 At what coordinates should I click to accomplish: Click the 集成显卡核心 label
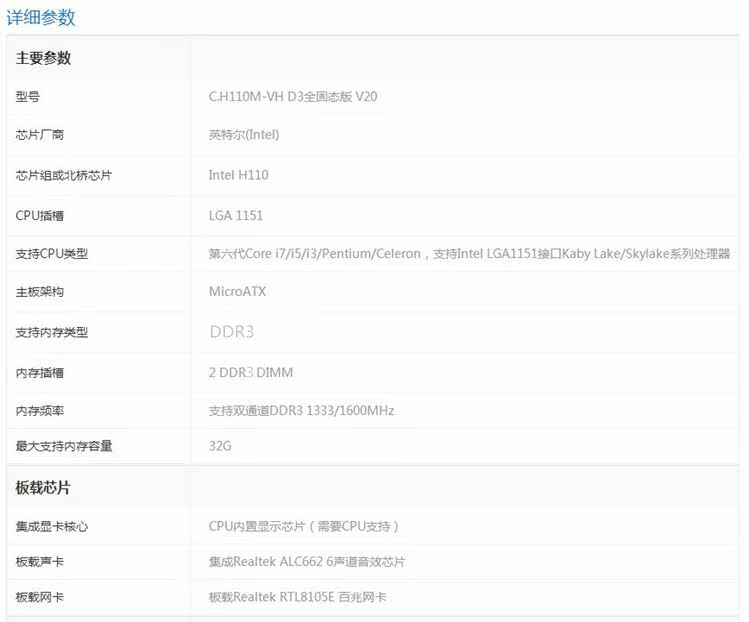tap(52, 526)
